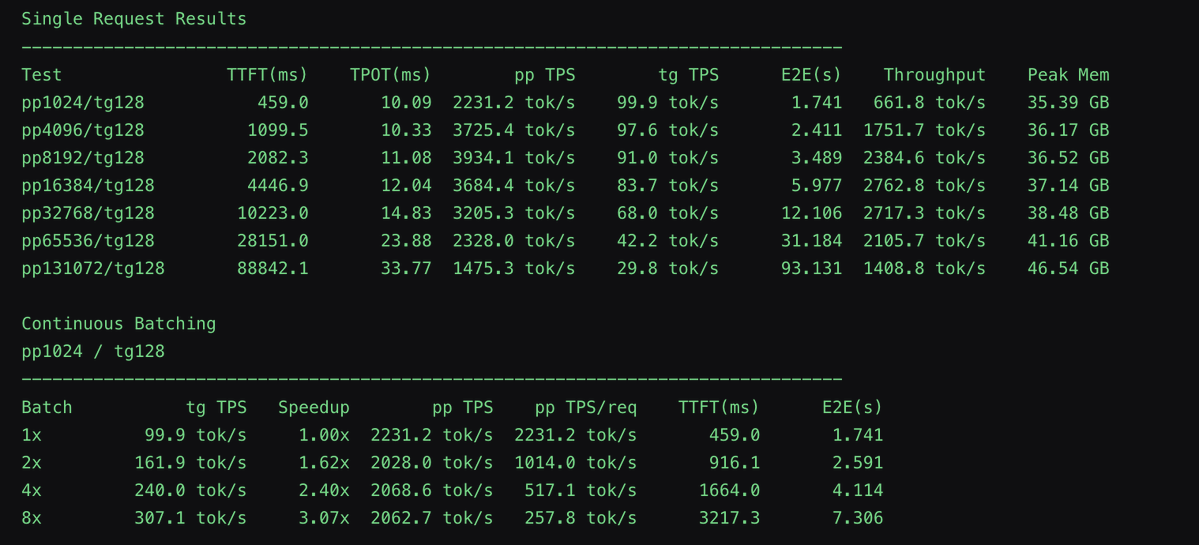Image resolution: width=1199 pixels, height=545 pixels.
Task: Click the pp TPS value '3684.4 tok/s'
Action: tap(514, 185)
